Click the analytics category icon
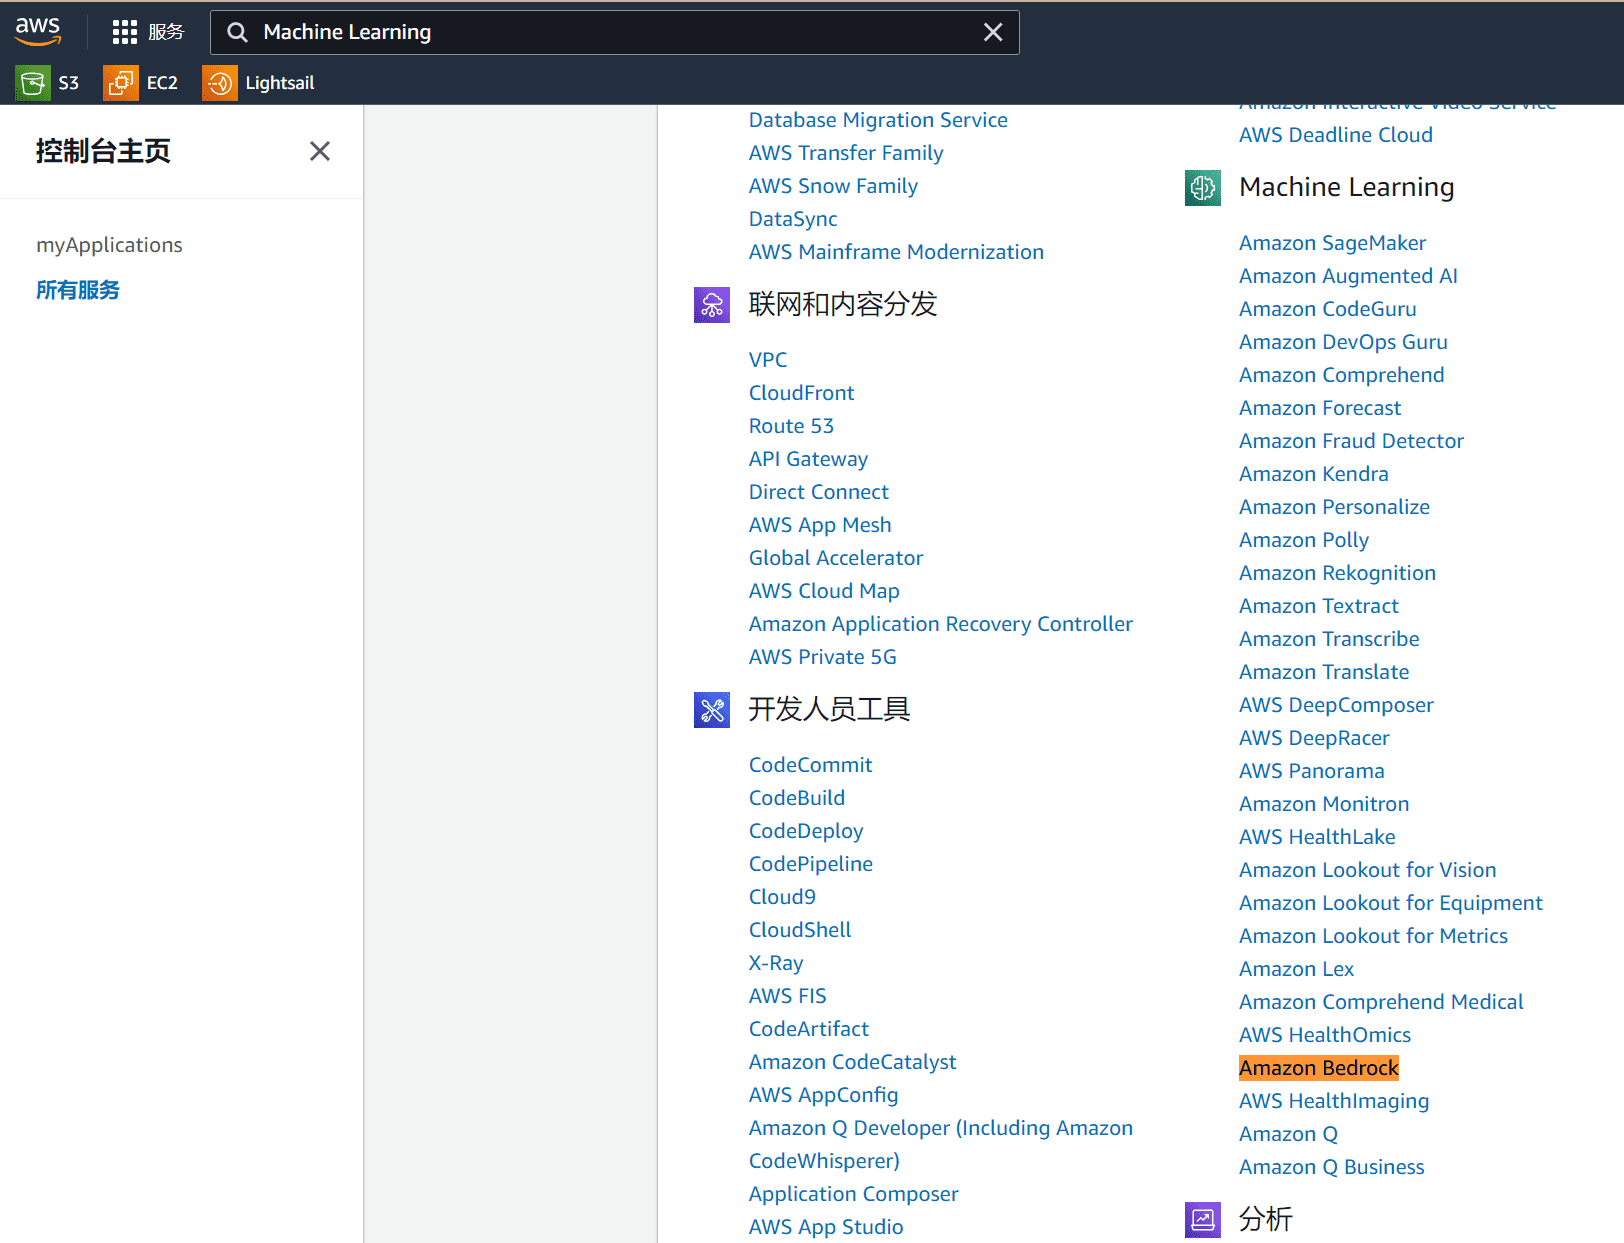 pyautogui.click(x=1202, y=1219)
